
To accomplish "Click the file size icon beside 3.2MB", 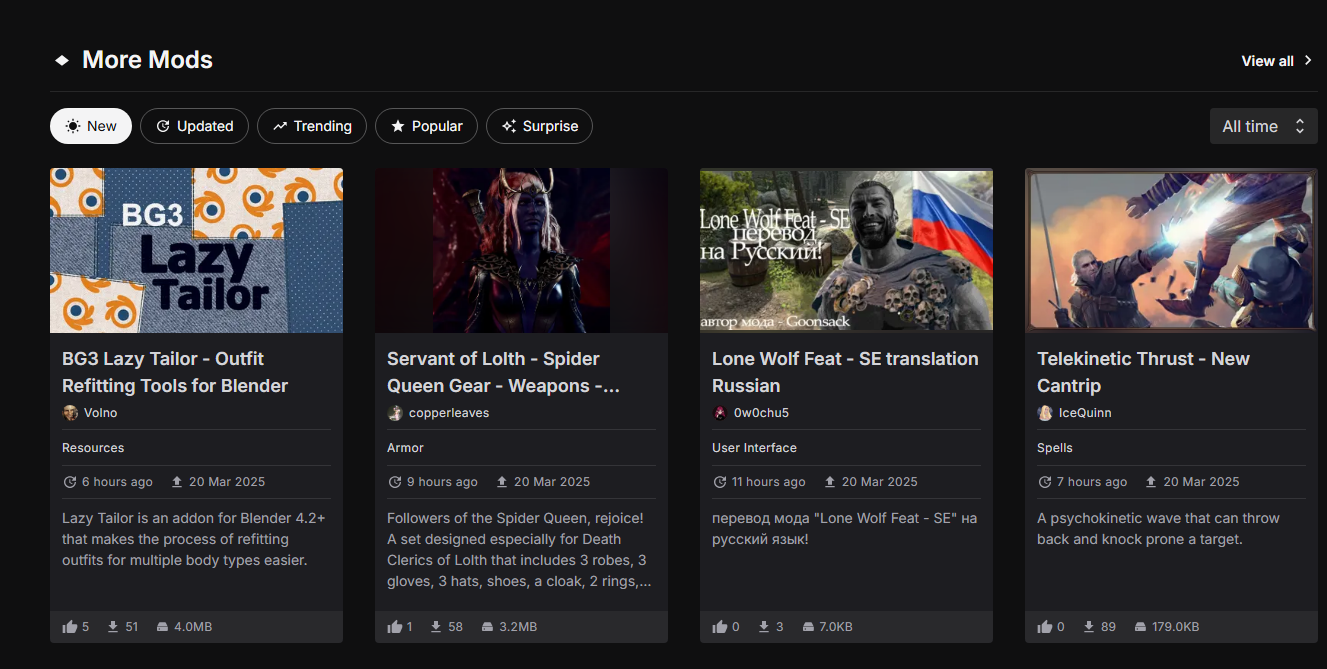I will 488,627.
